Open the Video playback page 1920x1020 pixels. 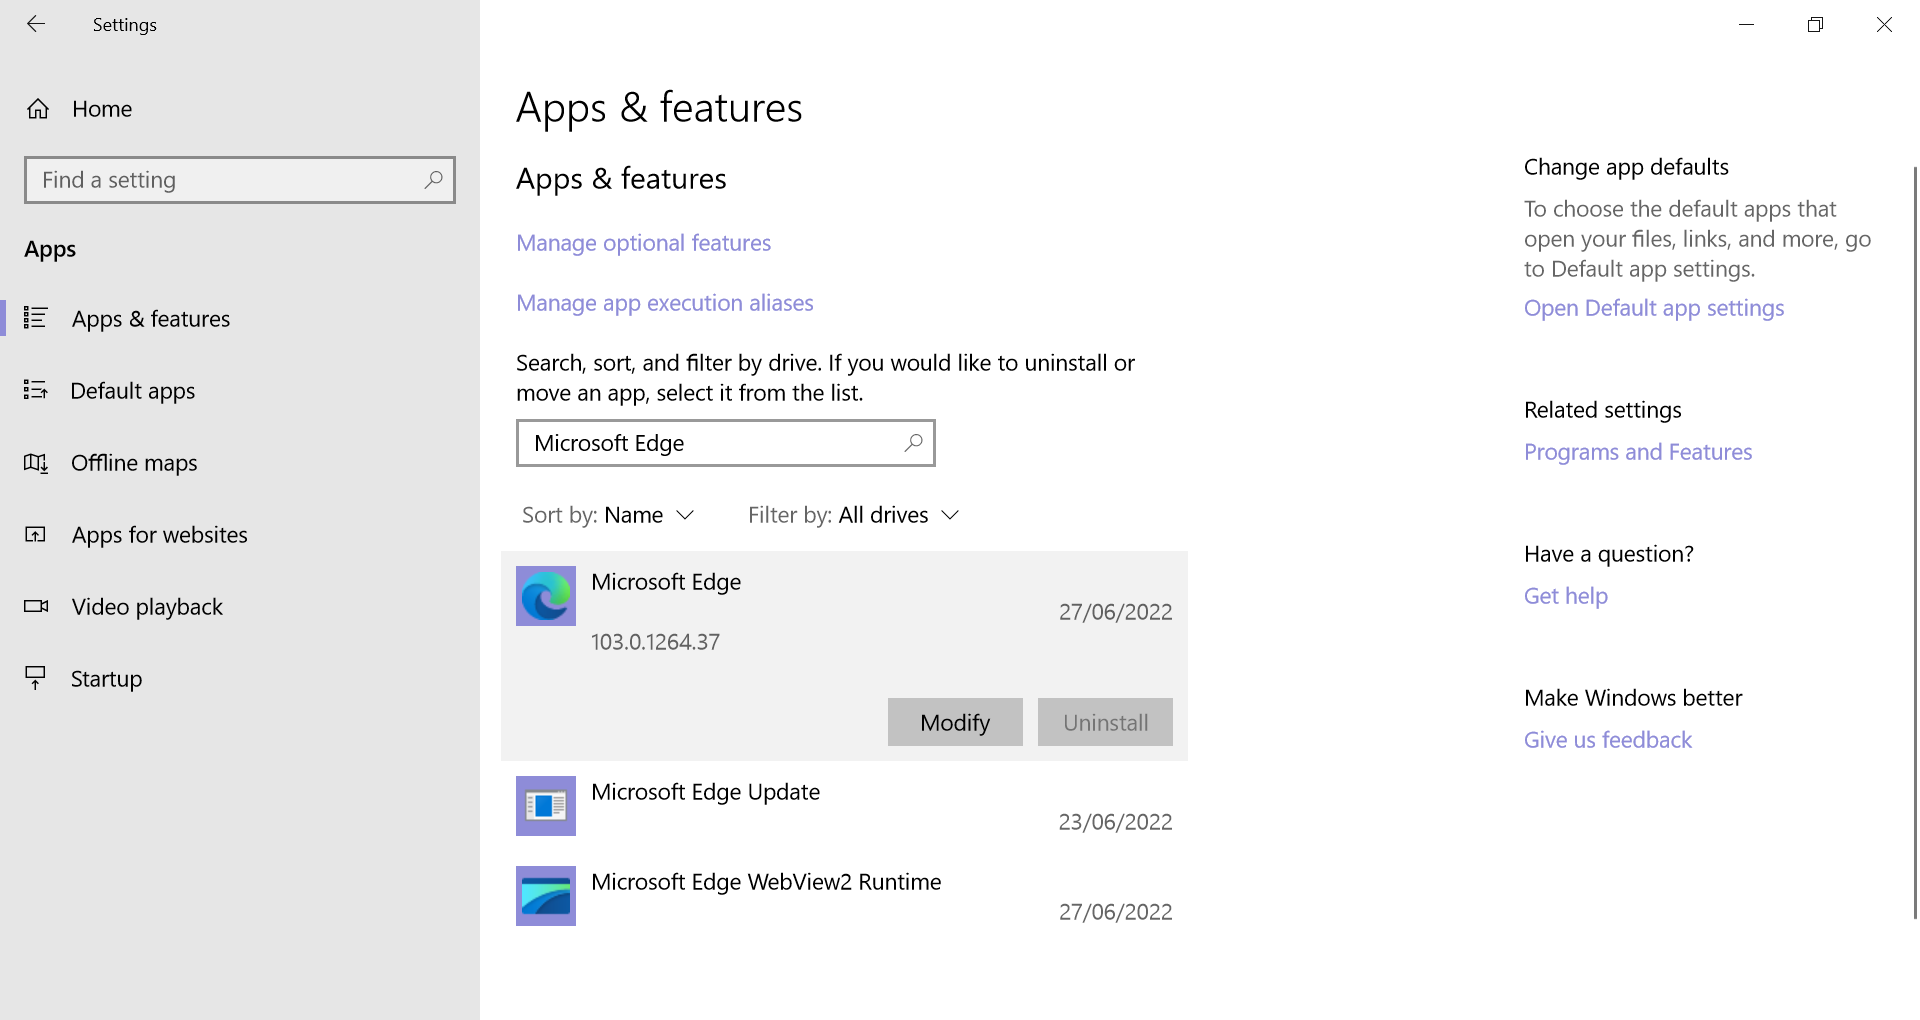point(240,606)
